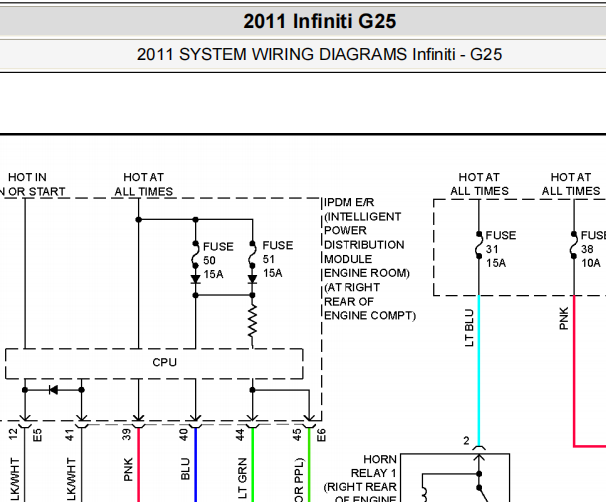Screen dimensions: 606x502
Task: Select "HOT AT ALL TIMES" above fuse 31
Action: click(x=479, y=184)
